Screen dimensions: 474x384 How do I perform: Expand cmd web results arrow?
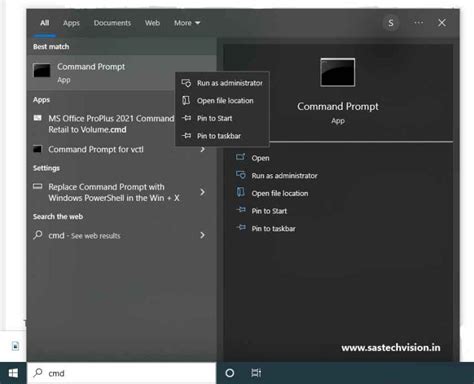click(x=202, y=235)
